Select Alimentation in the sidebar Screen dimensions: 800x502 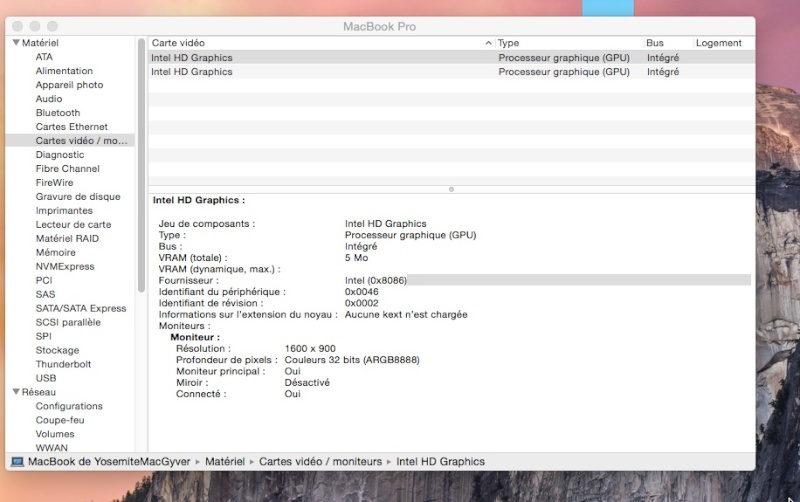64,71
